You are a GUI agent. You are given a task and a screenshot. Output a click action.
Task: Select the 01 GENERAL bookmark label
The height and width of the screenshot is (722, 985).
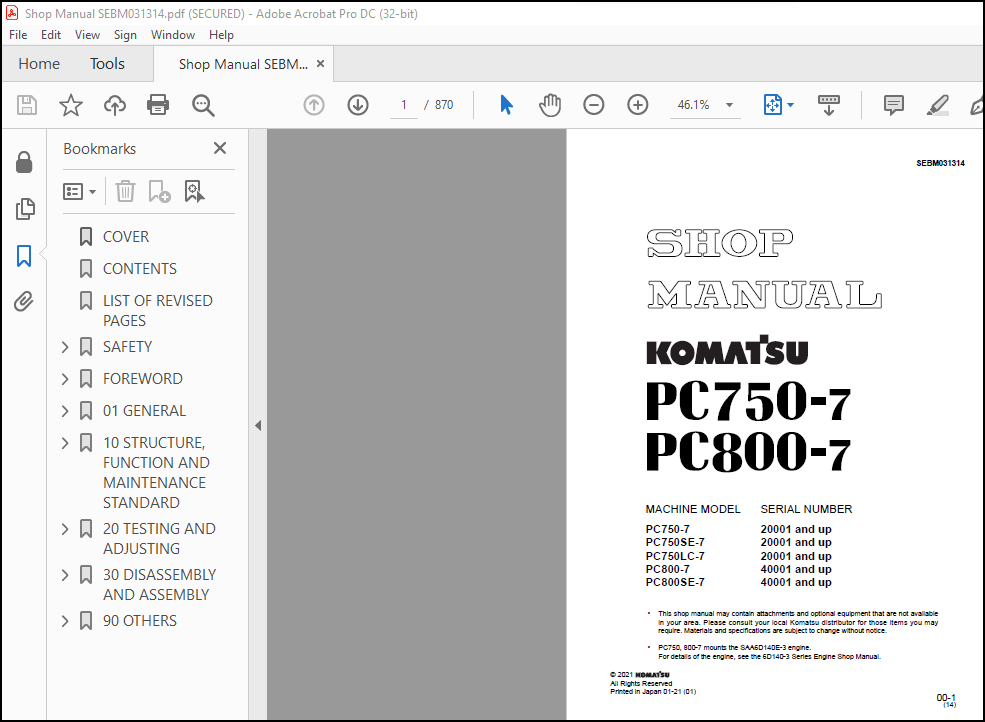pos(144,411)
